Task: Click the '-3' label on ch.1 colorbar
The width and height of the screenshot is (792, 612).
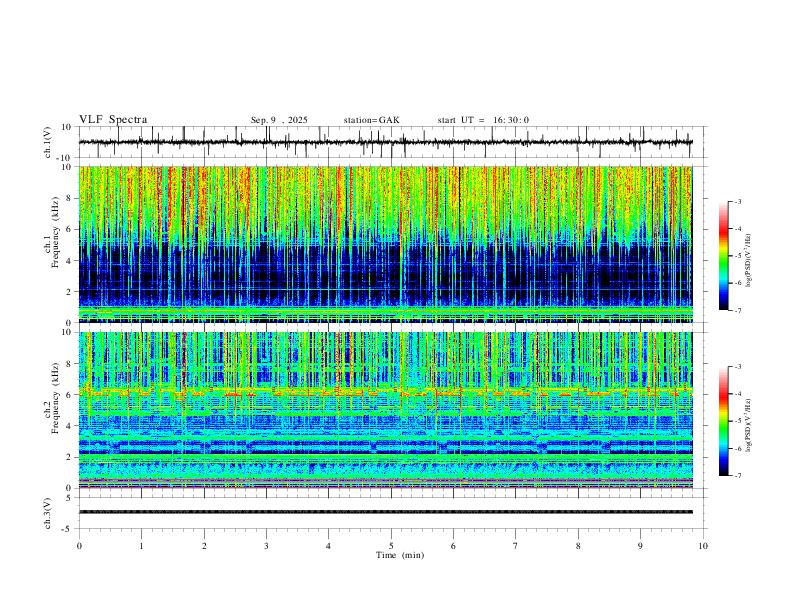Action: click(737, 201)
